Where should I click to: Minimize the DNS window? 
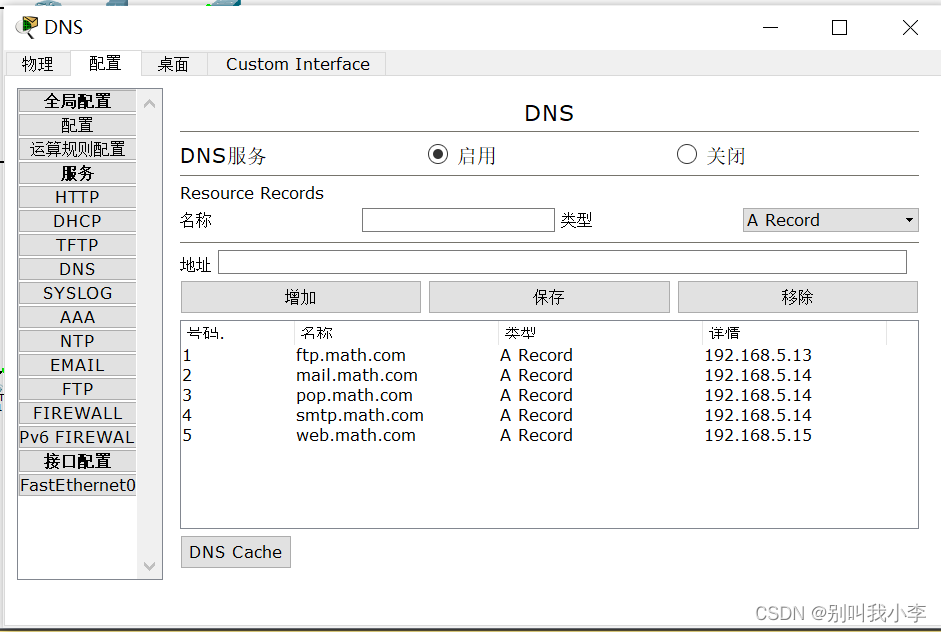771,28
